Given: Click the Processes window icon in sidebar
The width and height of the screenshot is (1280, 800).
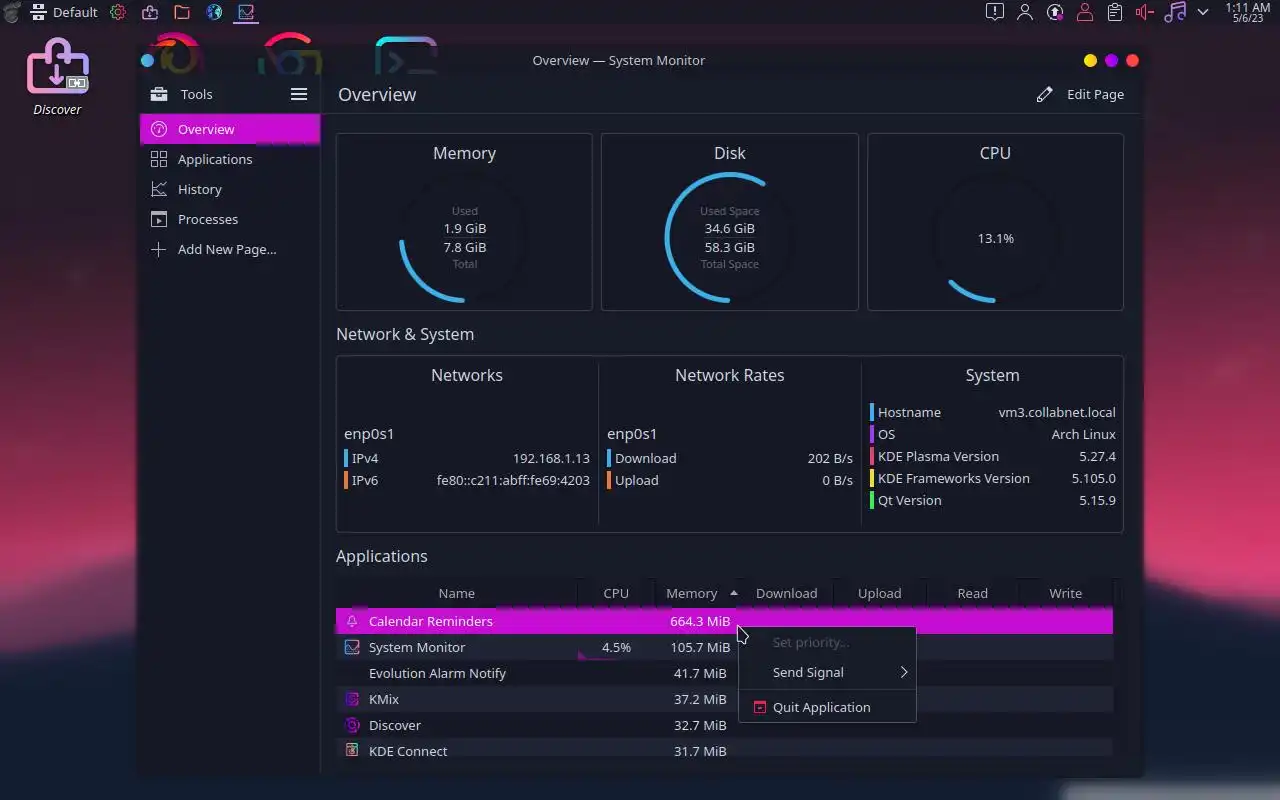Looking at the screenshot, I should pyautogui.click(x=158, y=219).
